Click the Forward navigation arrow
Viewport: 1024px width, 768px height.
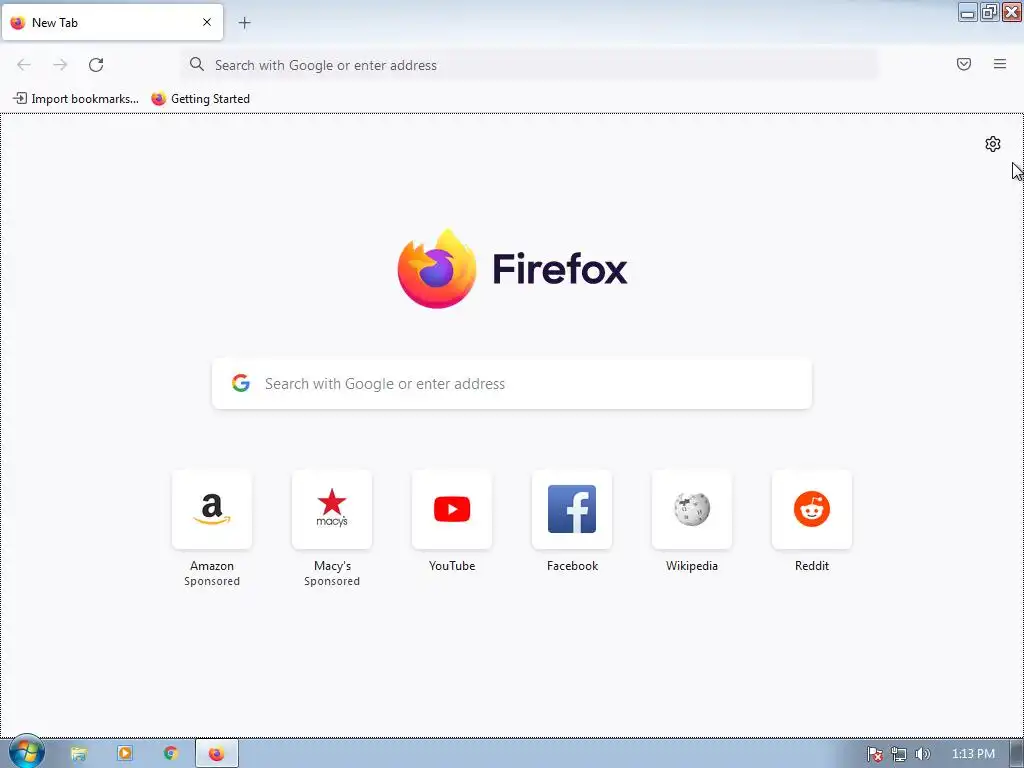click(x=60, y=65)
